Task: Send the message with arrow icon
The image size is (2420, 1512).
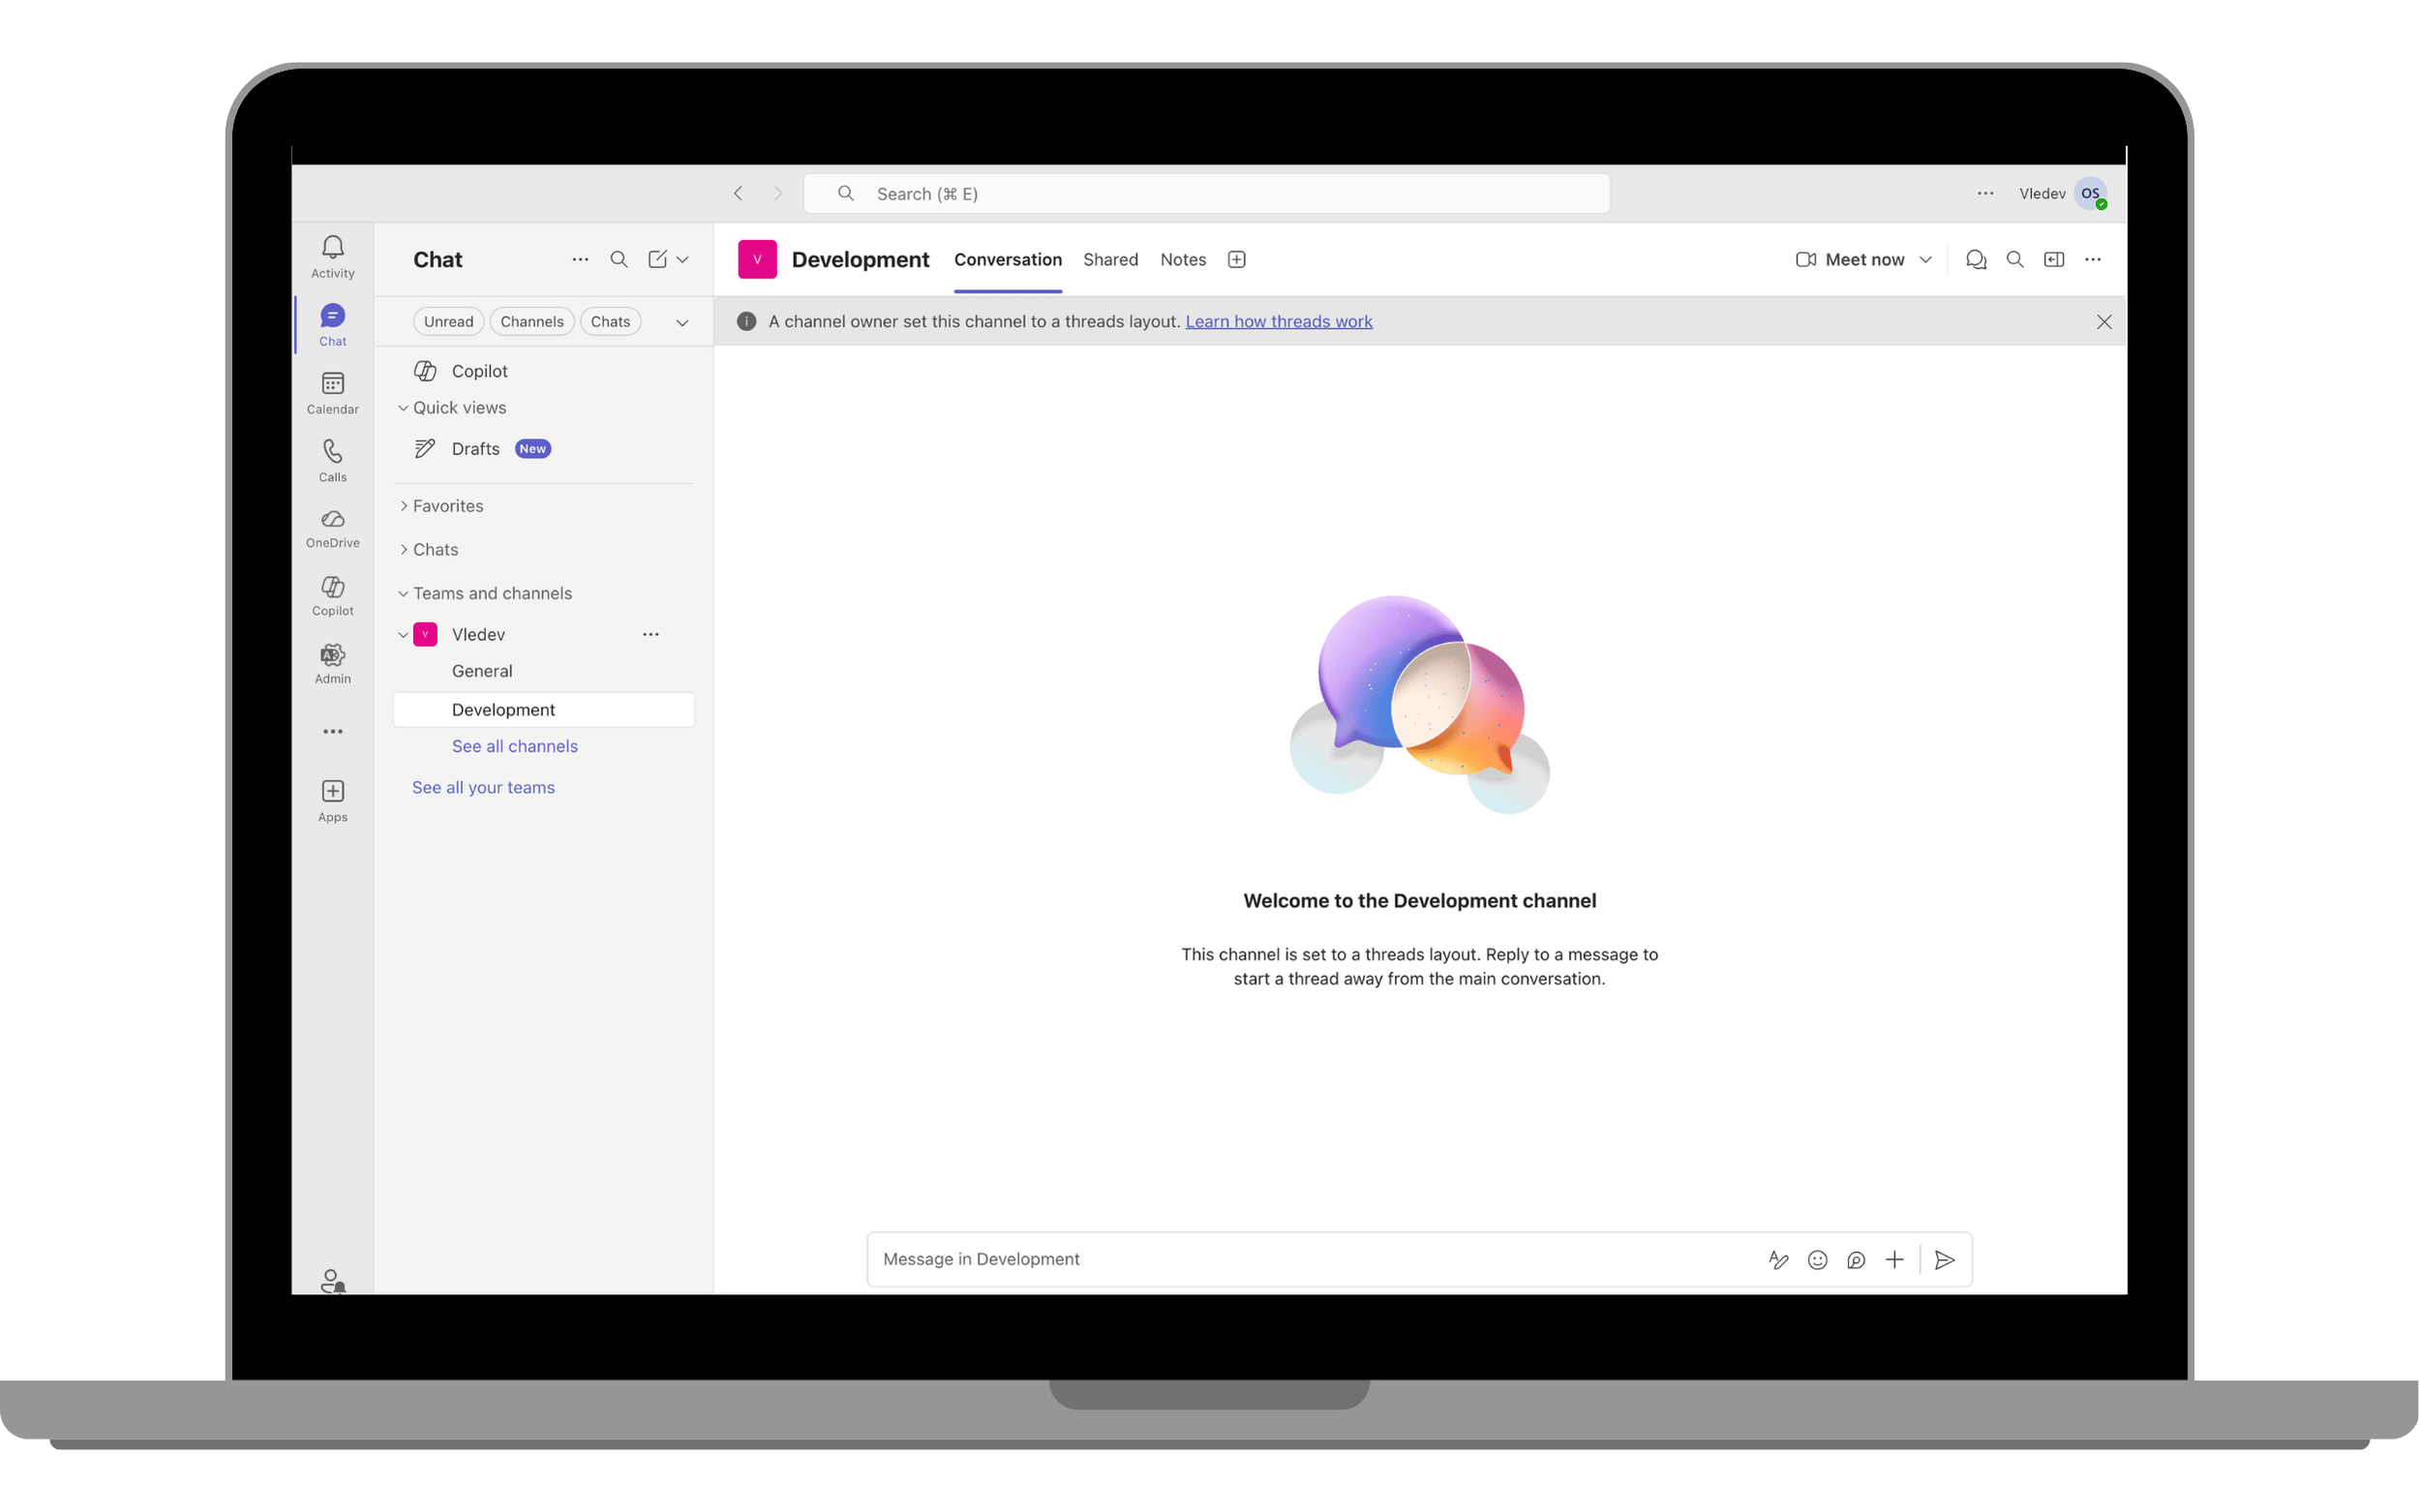Action: pyautogui.click(x=1945, y=1260)
